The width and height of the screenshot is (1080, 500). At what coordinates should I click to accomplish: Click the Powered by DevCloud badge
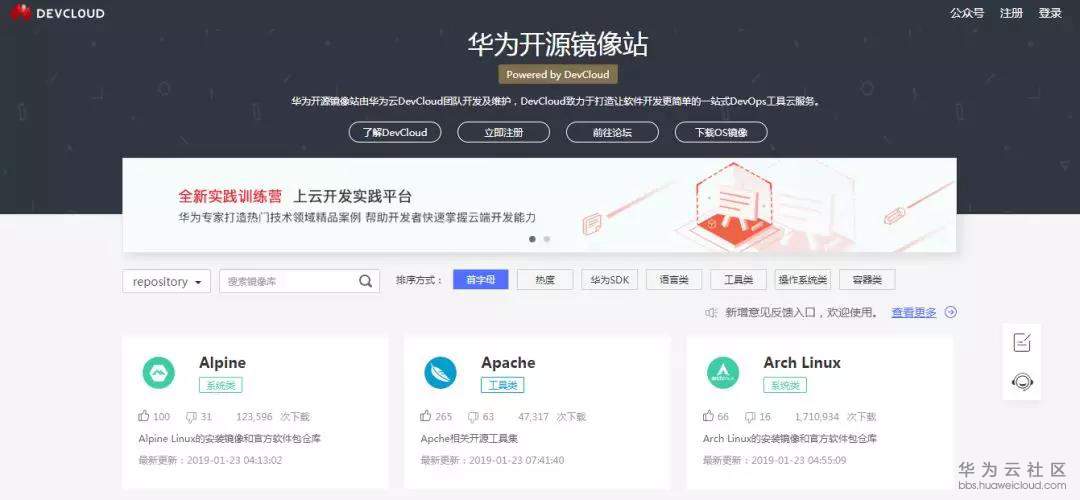click(558, 74)
